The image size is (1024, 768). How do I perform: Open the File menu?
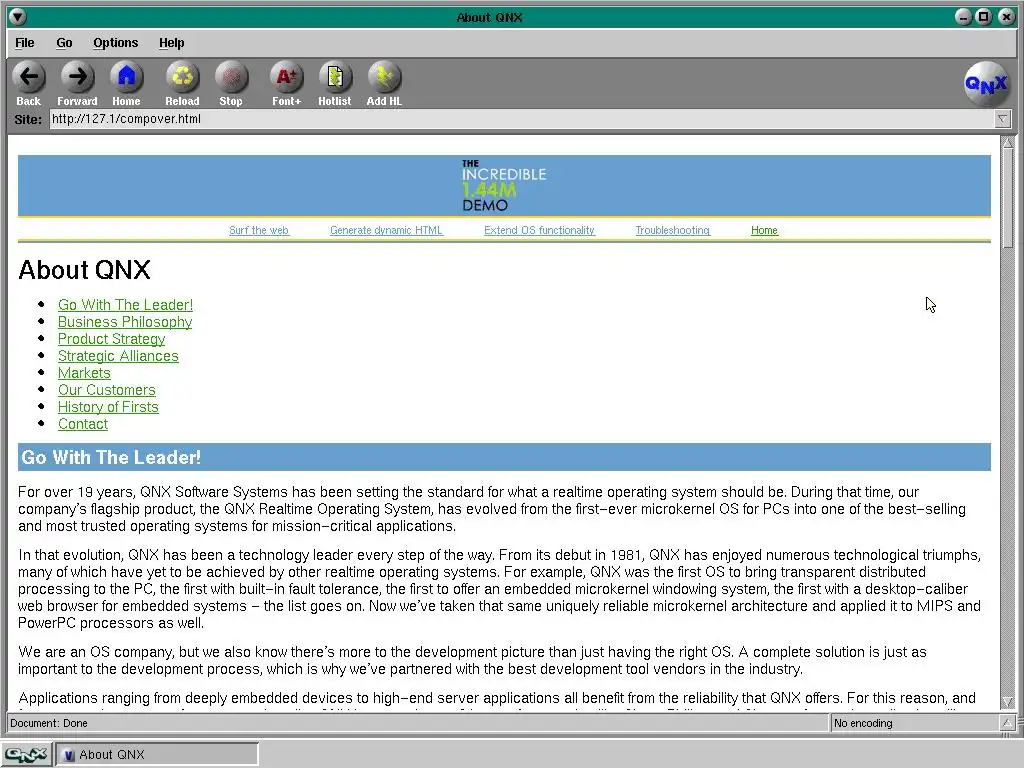(25, 43)
